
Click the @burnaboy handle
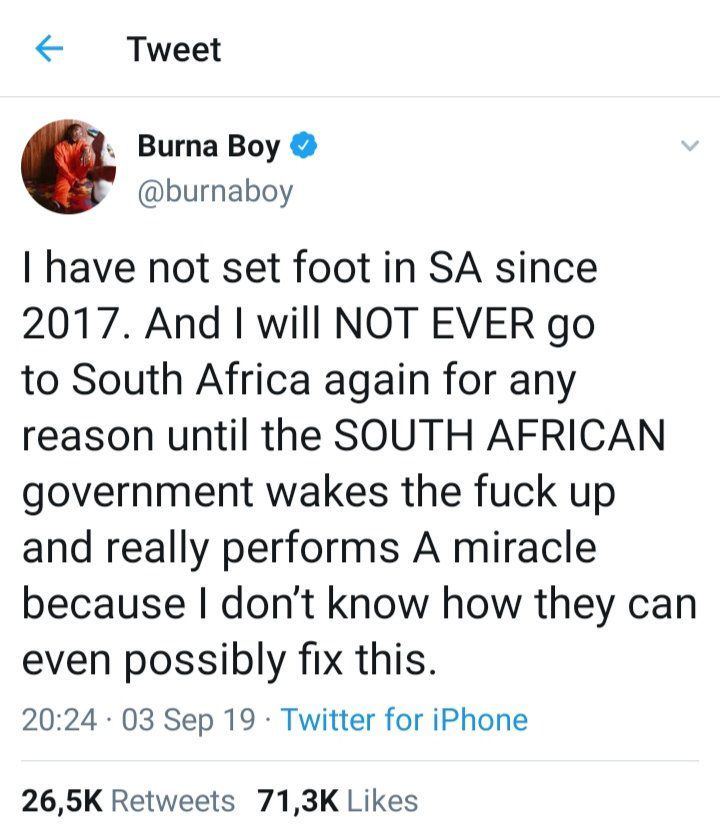pyautogui.click(x=214, y=189)
